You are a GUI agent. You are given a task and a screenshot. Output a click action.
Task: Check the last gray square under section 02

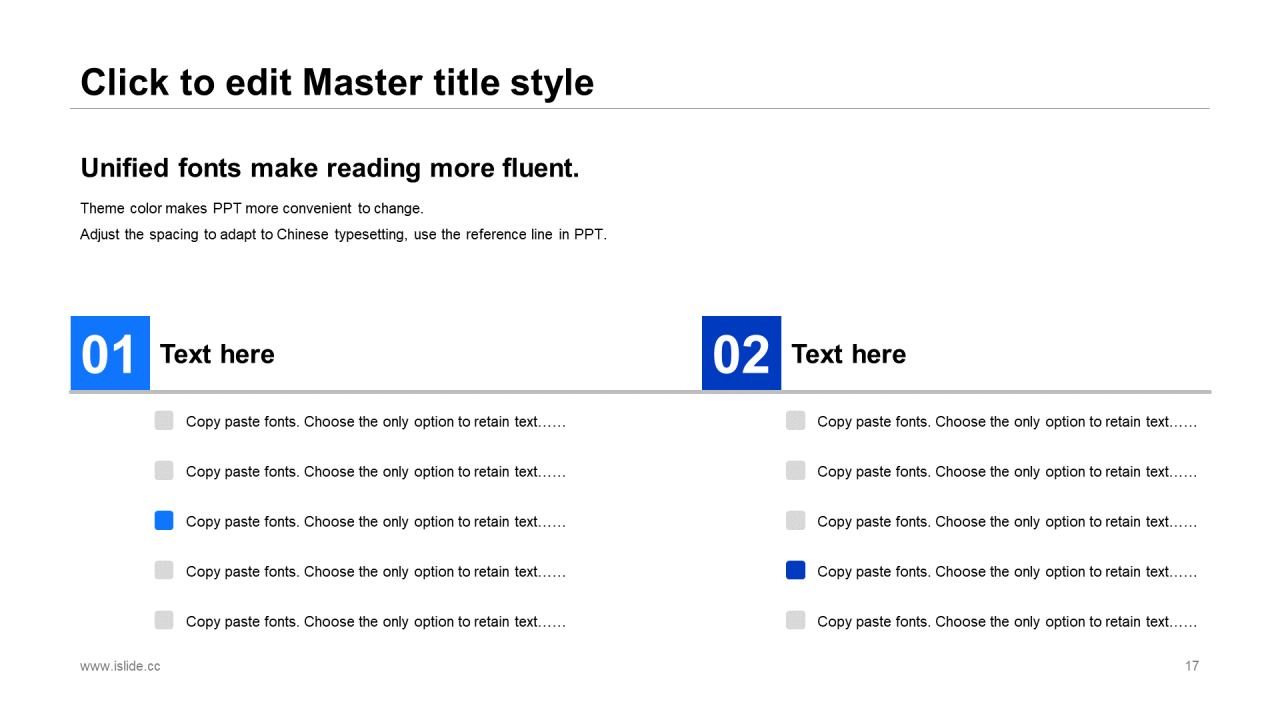[x=795, y=620]
